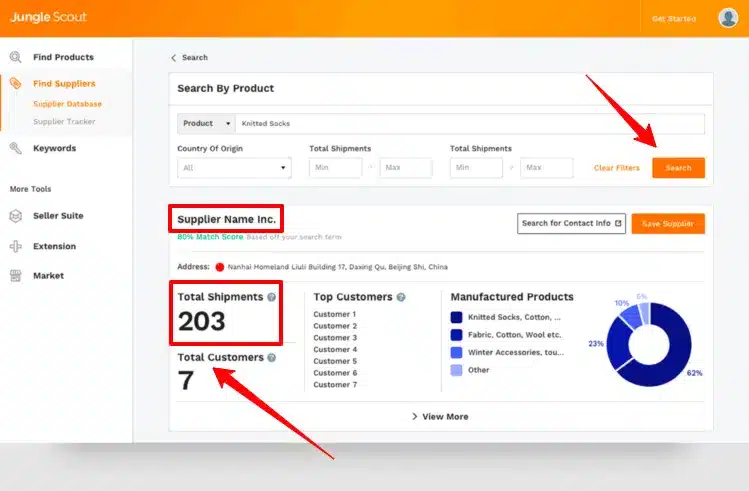Click the Find Suppliers tag icon
Image resolution: width=749 pixels, height=491 pixels.
(16, 84)
